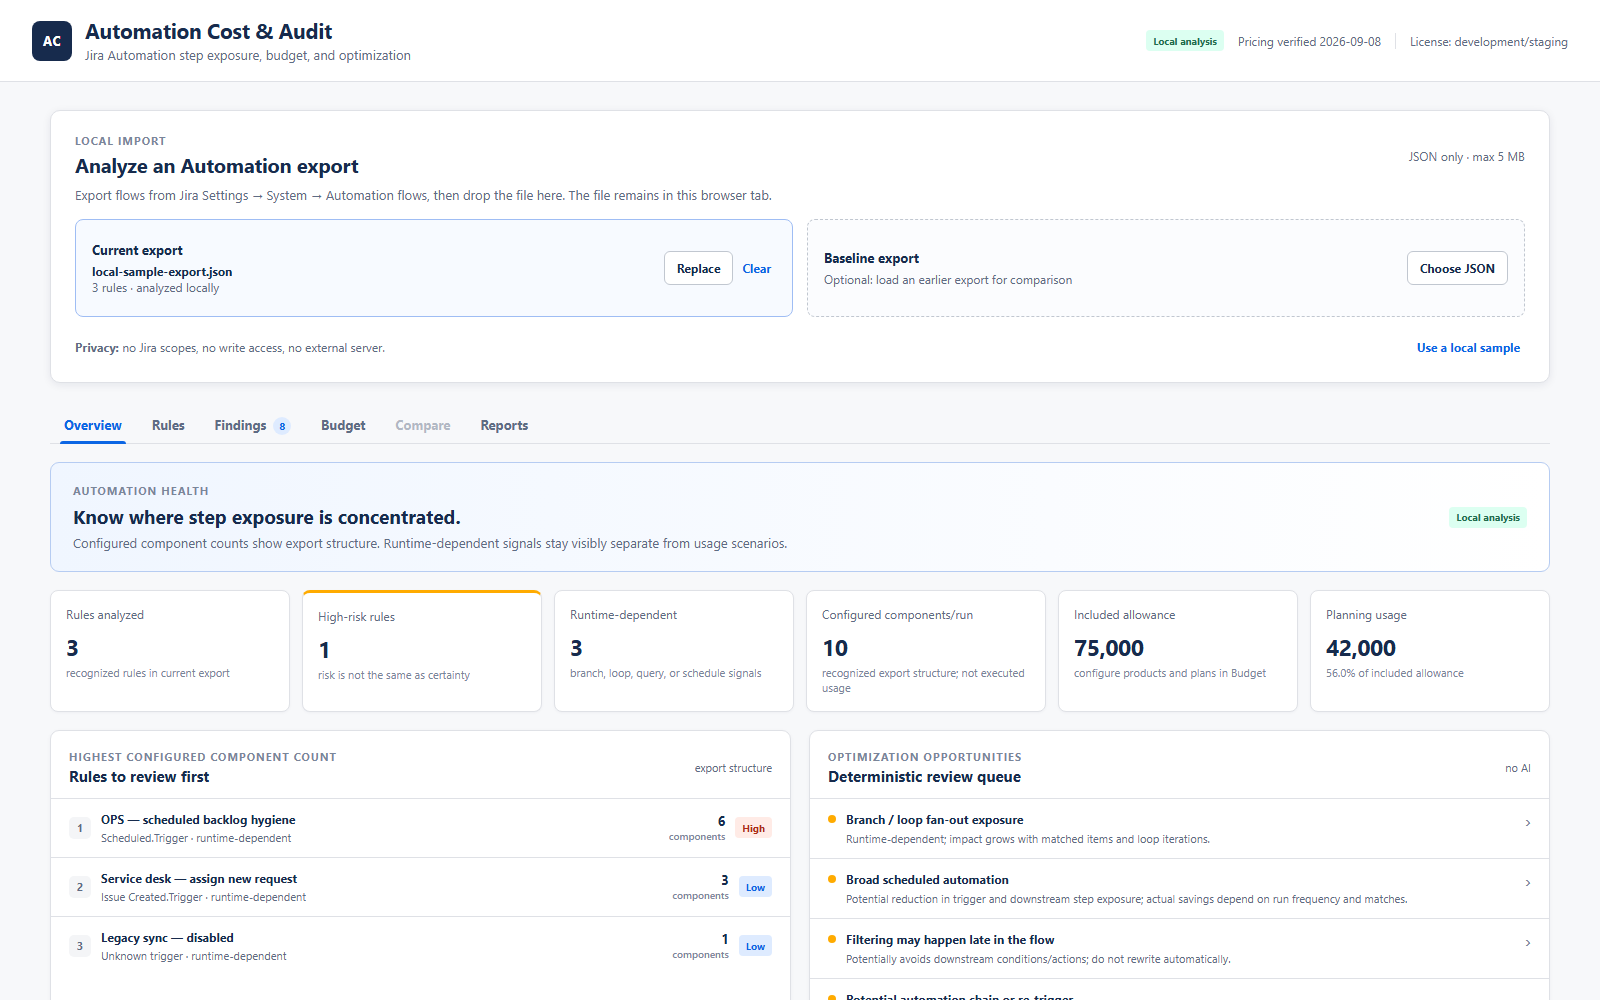Screen dimensions: 1600x1000
Task: Click orange dot beside Filtering may happen late
Action: click(x=832, y=939)
